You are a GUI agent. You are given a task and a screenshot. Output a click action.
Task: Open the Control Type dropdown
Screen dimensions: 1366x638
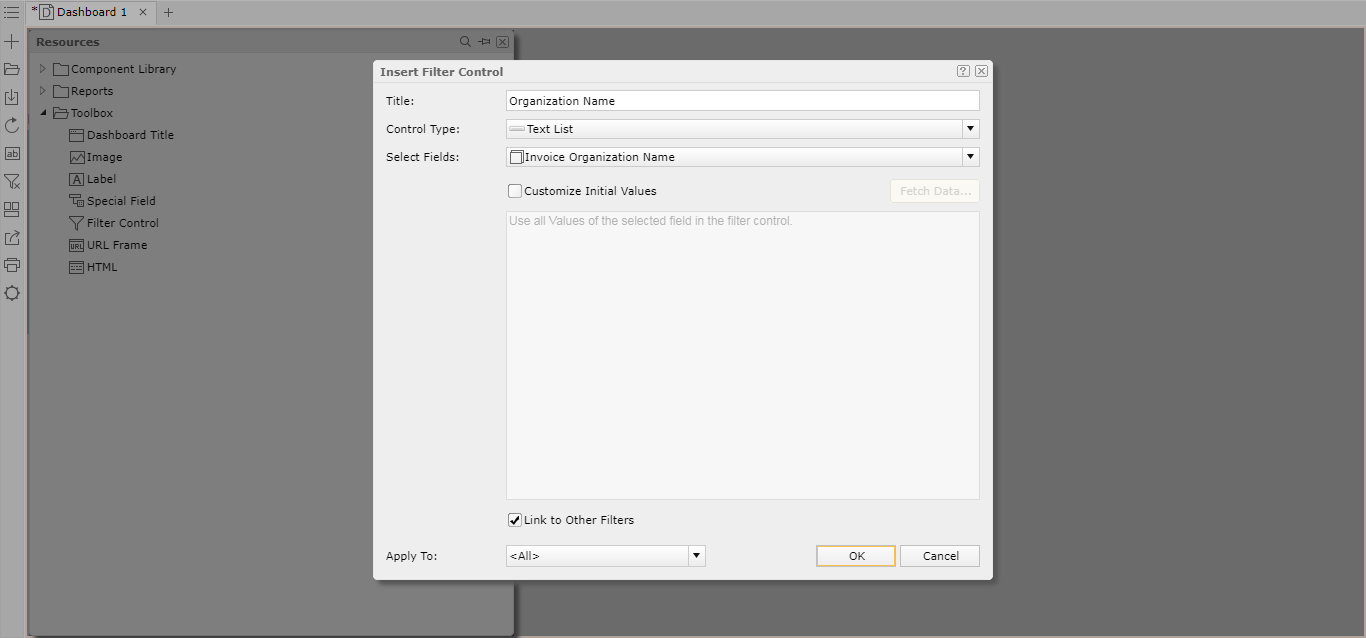point(970,129)
